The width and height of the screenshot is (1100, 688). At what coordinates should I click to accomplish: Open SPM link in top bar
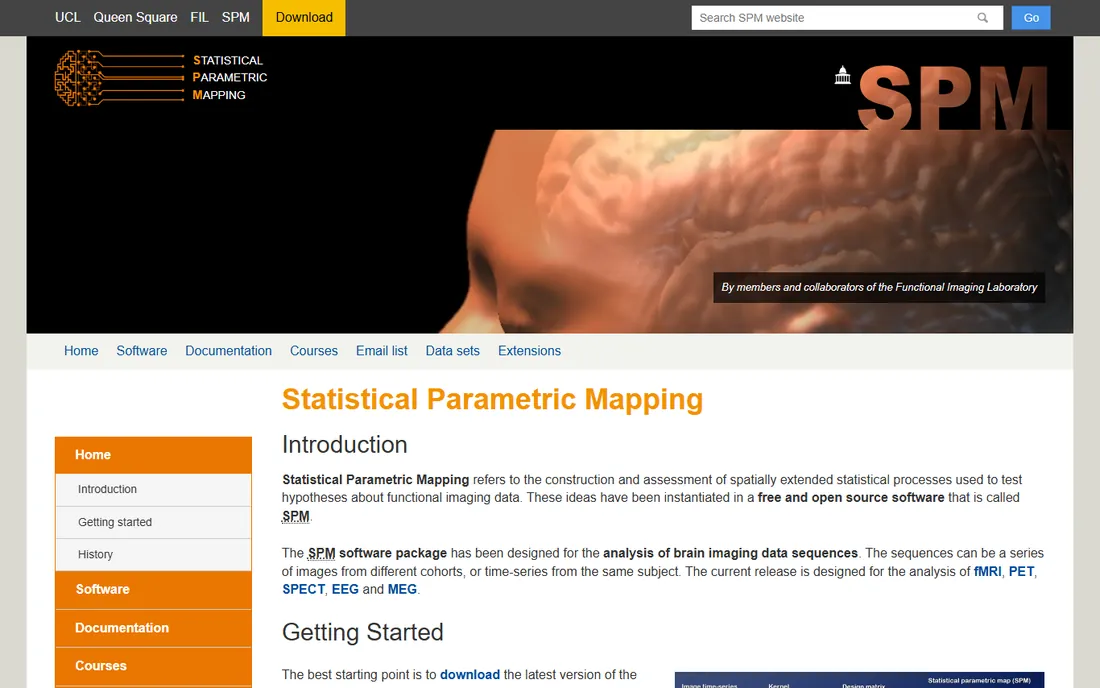click(x=236, y=18)
